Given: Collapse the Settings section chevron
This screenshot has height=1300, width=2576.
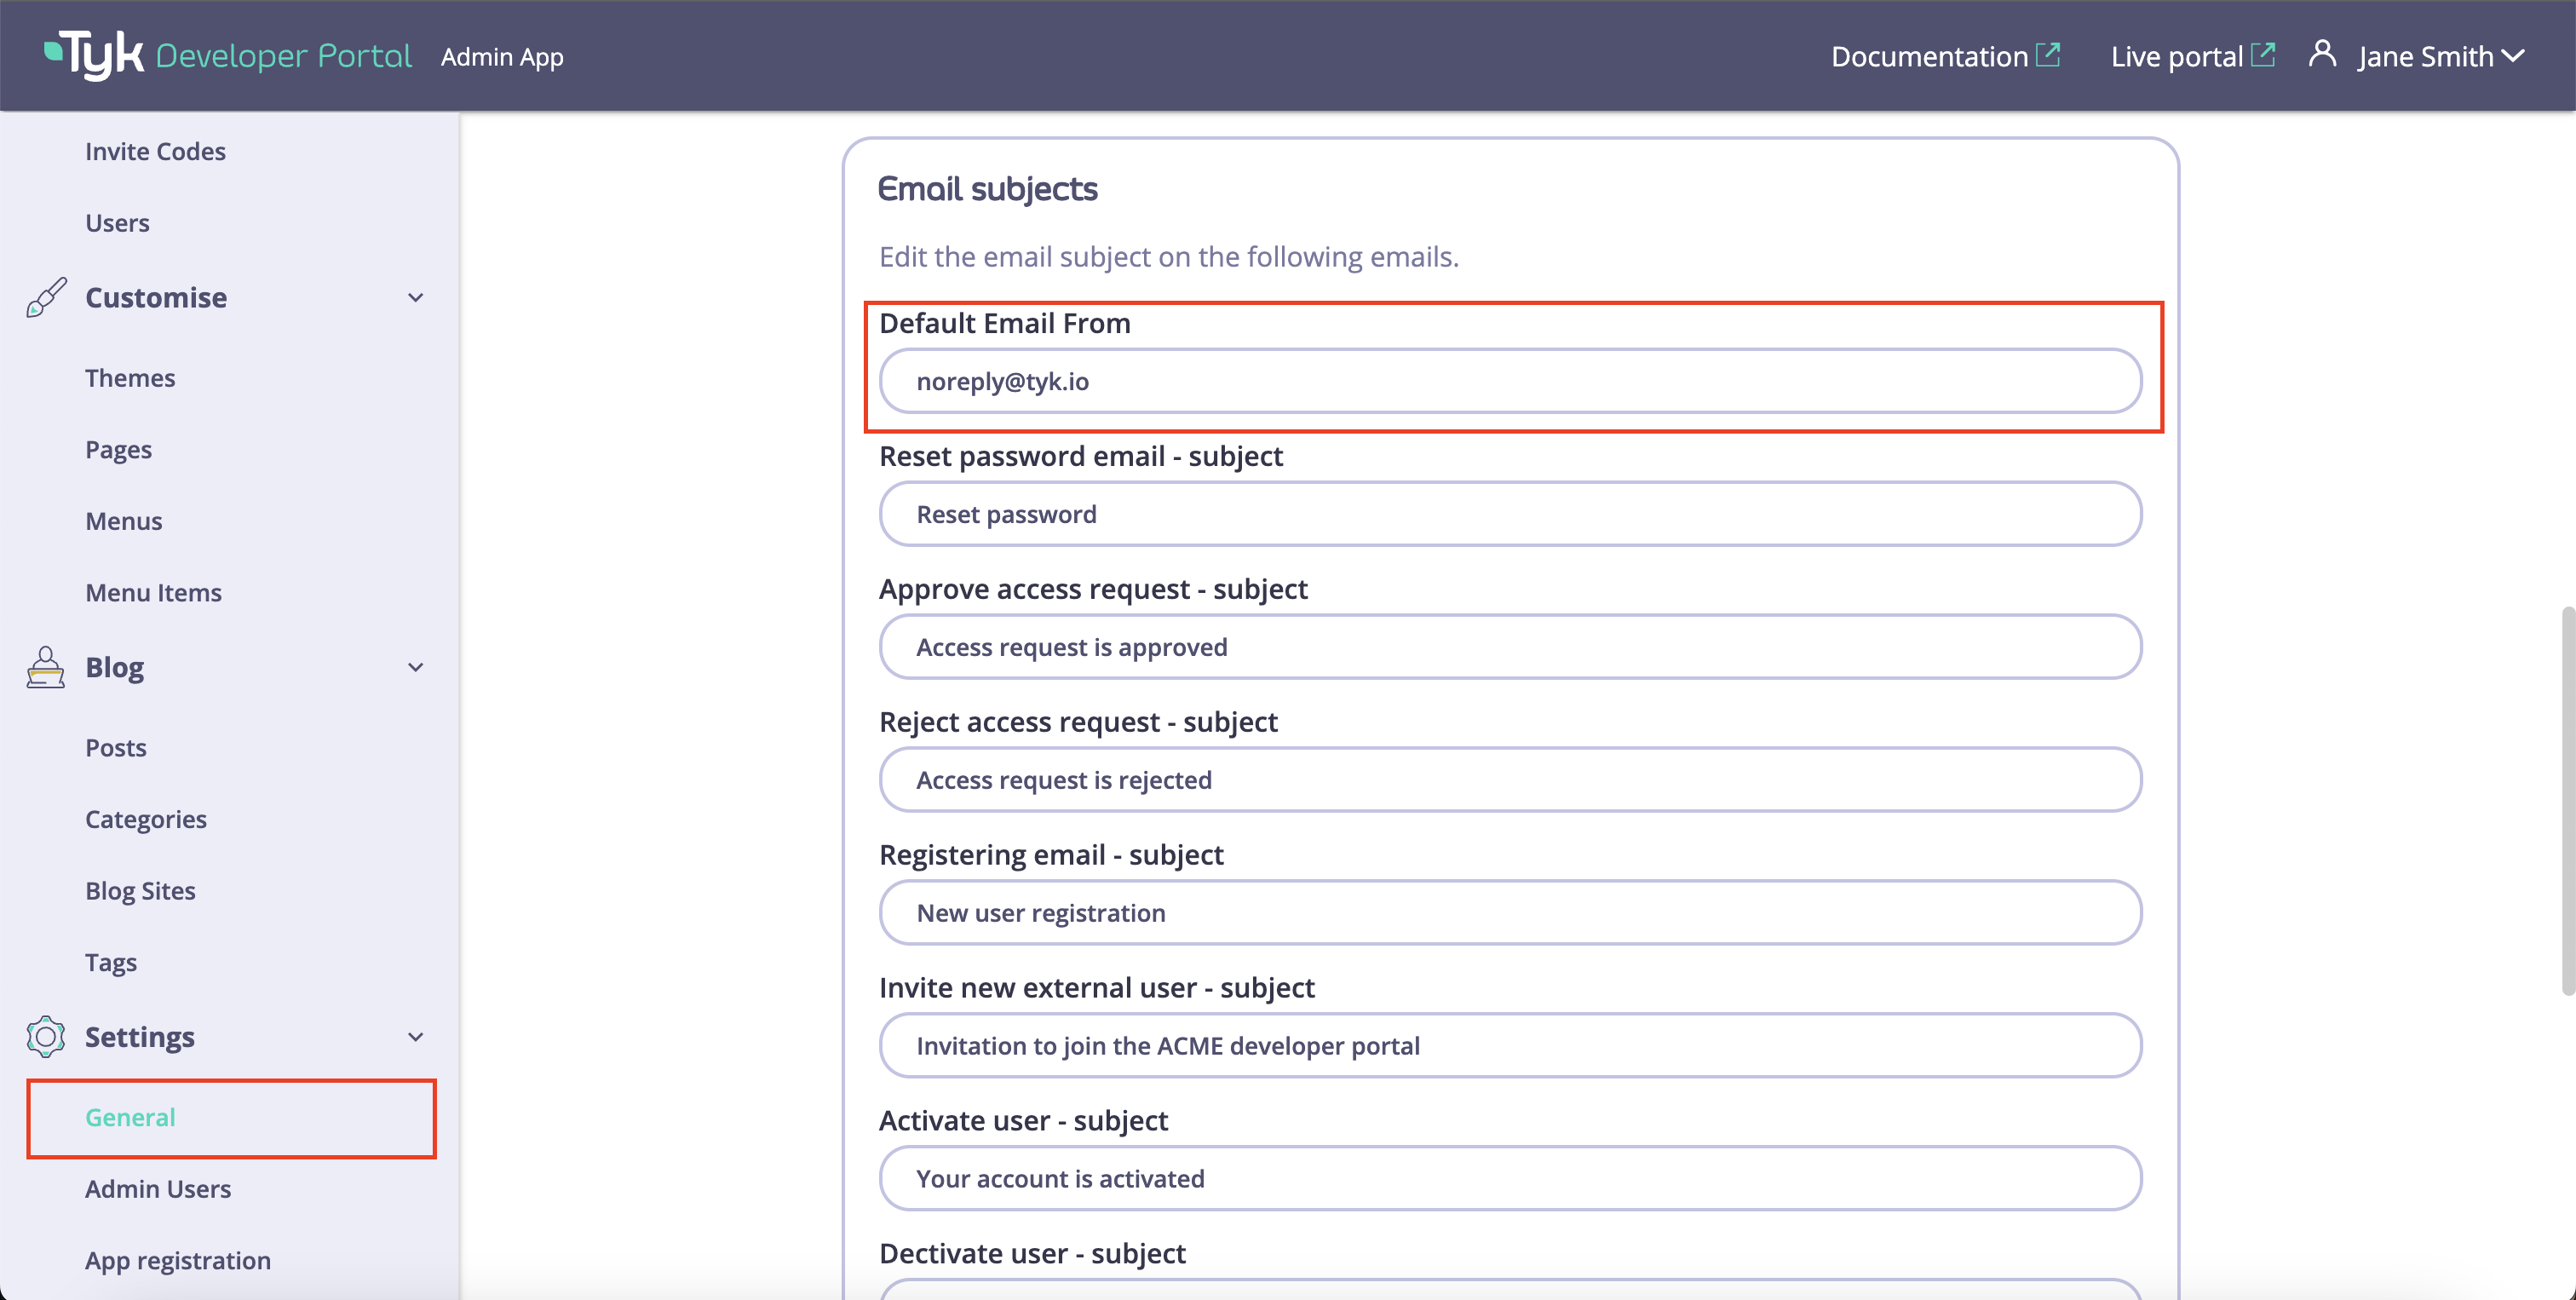Looking at the screenshot, I should point(416,1037).
